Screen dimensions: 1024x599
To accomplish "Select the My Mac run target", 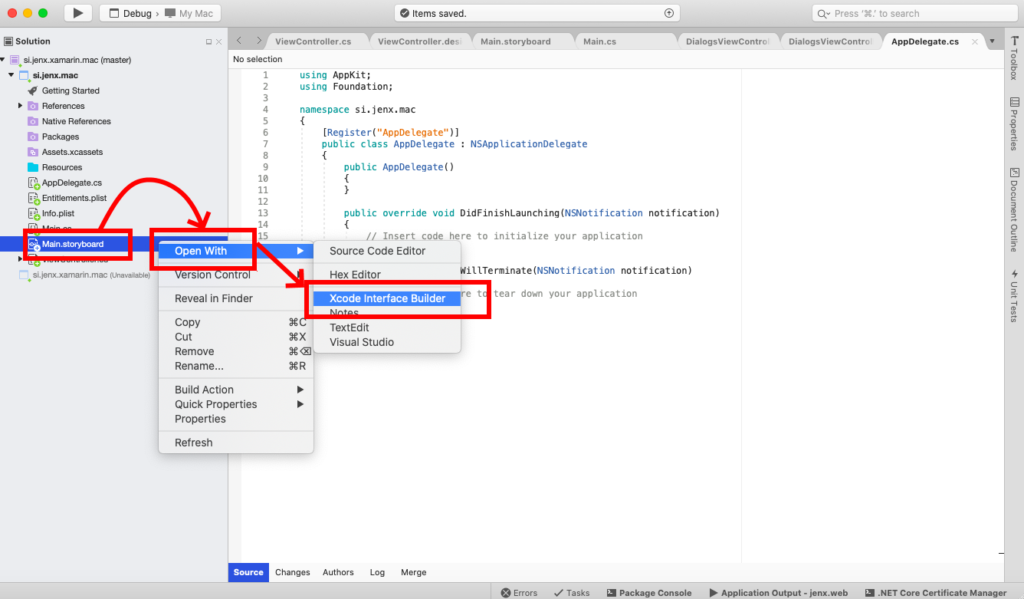I will [x=189, y=13].
